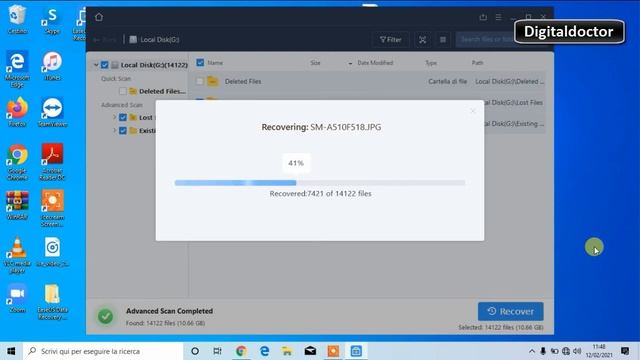Close the Recovering progress dialog
Viewport: 640px width, 360px height.
click(473, 111)
